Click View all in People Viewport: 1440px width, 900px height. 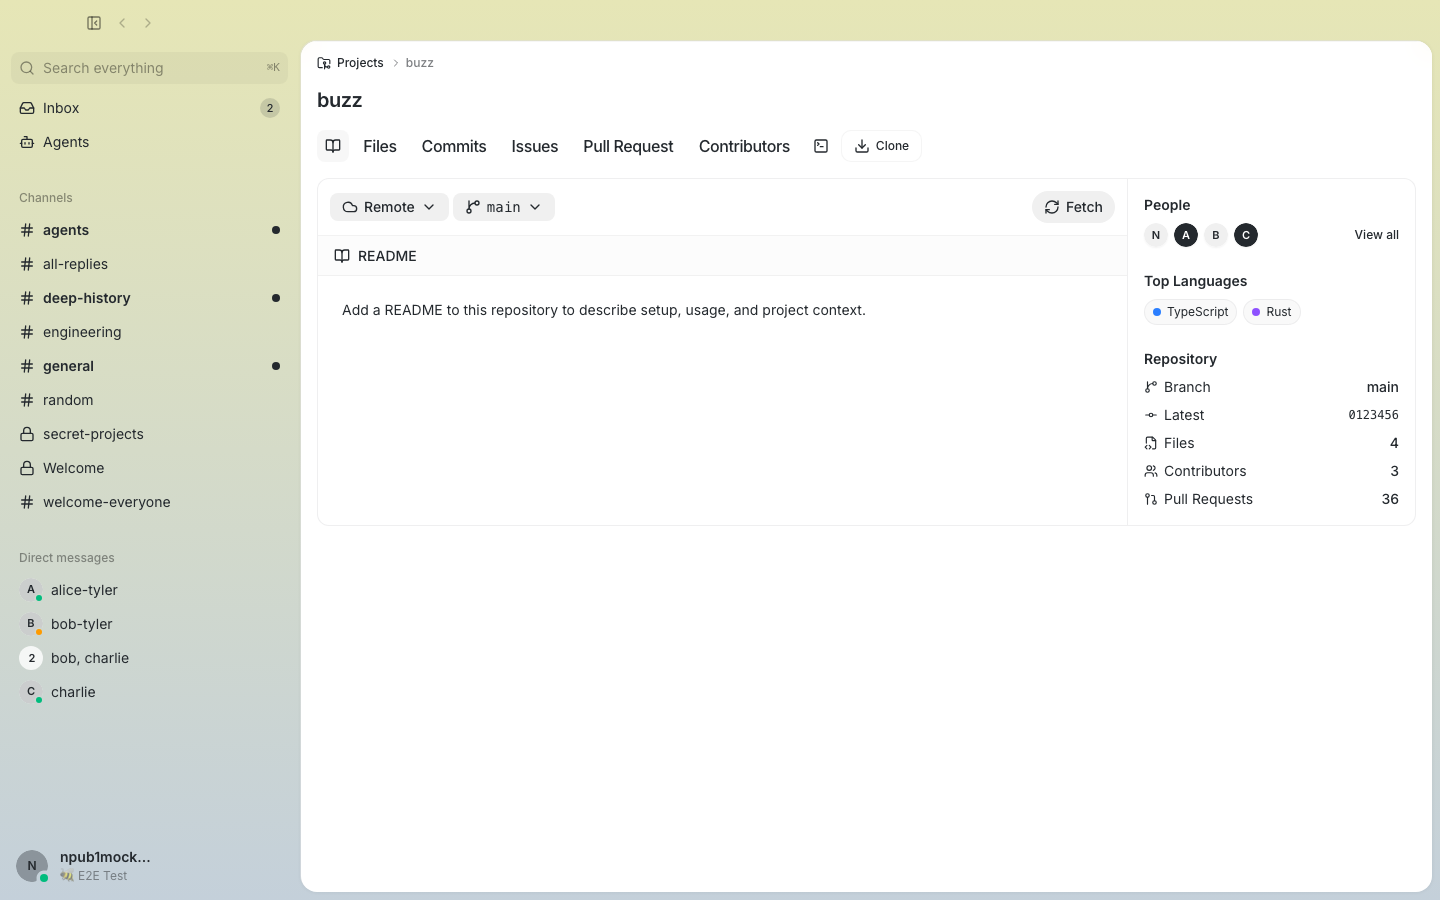1376,235
